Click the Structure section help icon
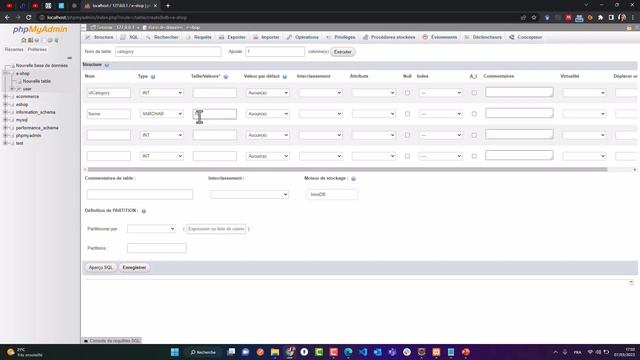Screen dimensions: 640x360 click(107, 65)
